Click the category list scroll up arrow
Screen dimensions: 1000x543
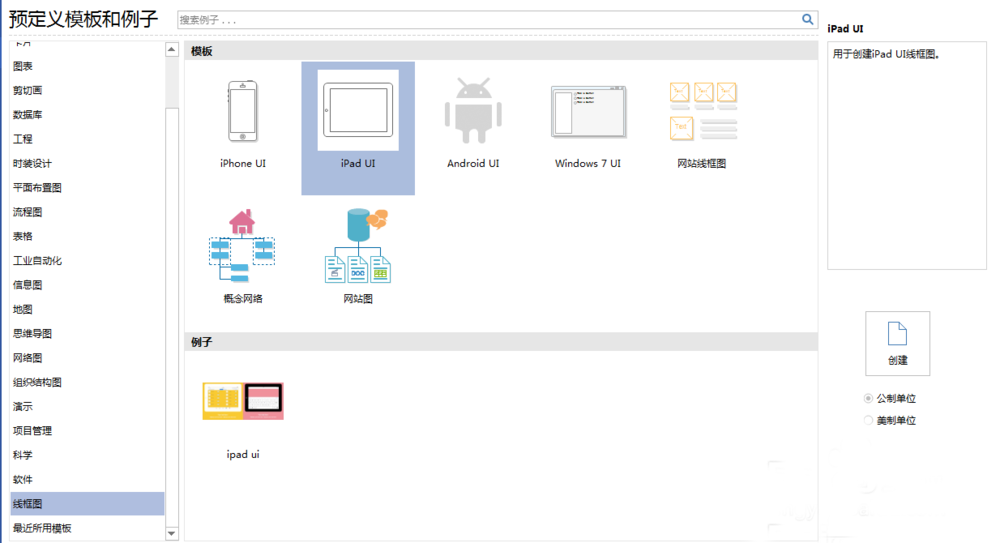pyautogui.click(x=171, y=50)
